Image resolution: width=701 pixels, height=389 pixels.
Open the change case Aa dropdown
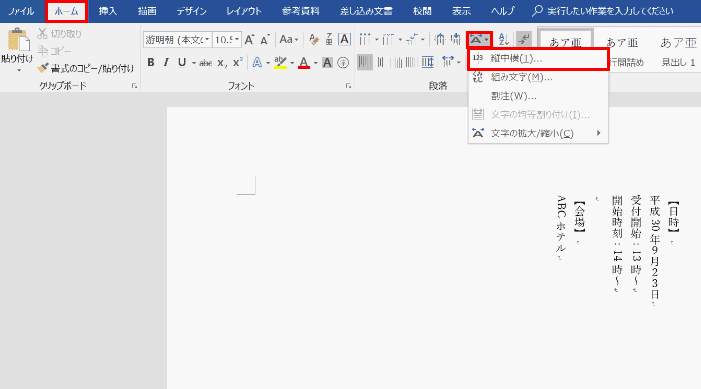(288, 39)
